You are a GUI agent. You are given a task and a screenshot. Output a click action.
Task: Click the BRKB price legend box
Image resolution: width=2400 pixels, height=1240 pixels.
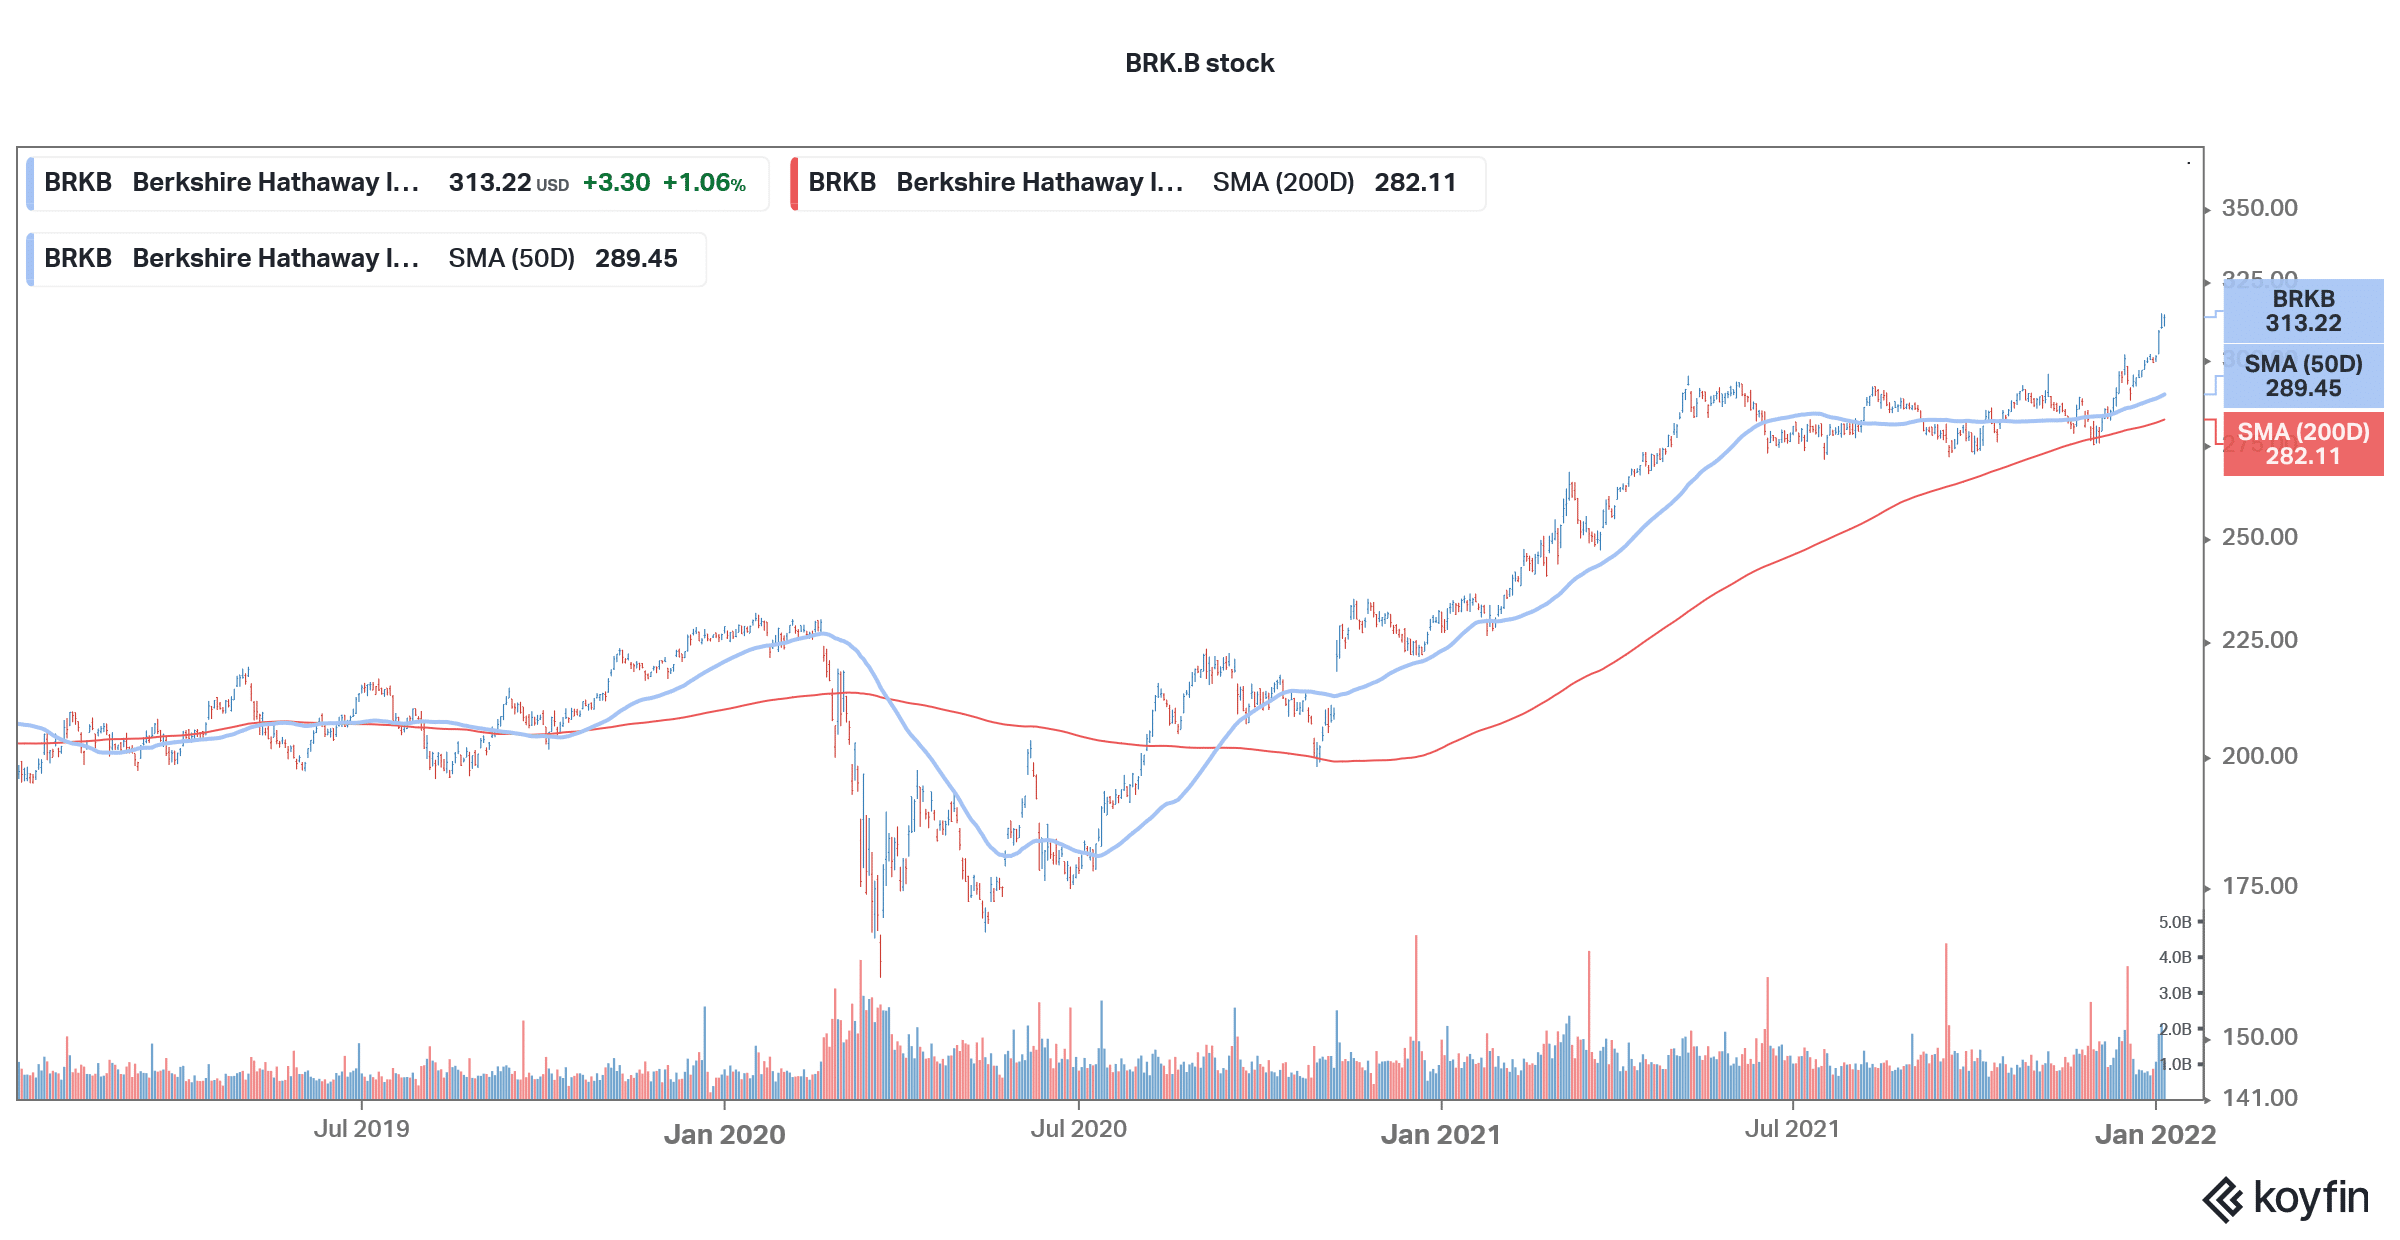[x=397, y=183]
